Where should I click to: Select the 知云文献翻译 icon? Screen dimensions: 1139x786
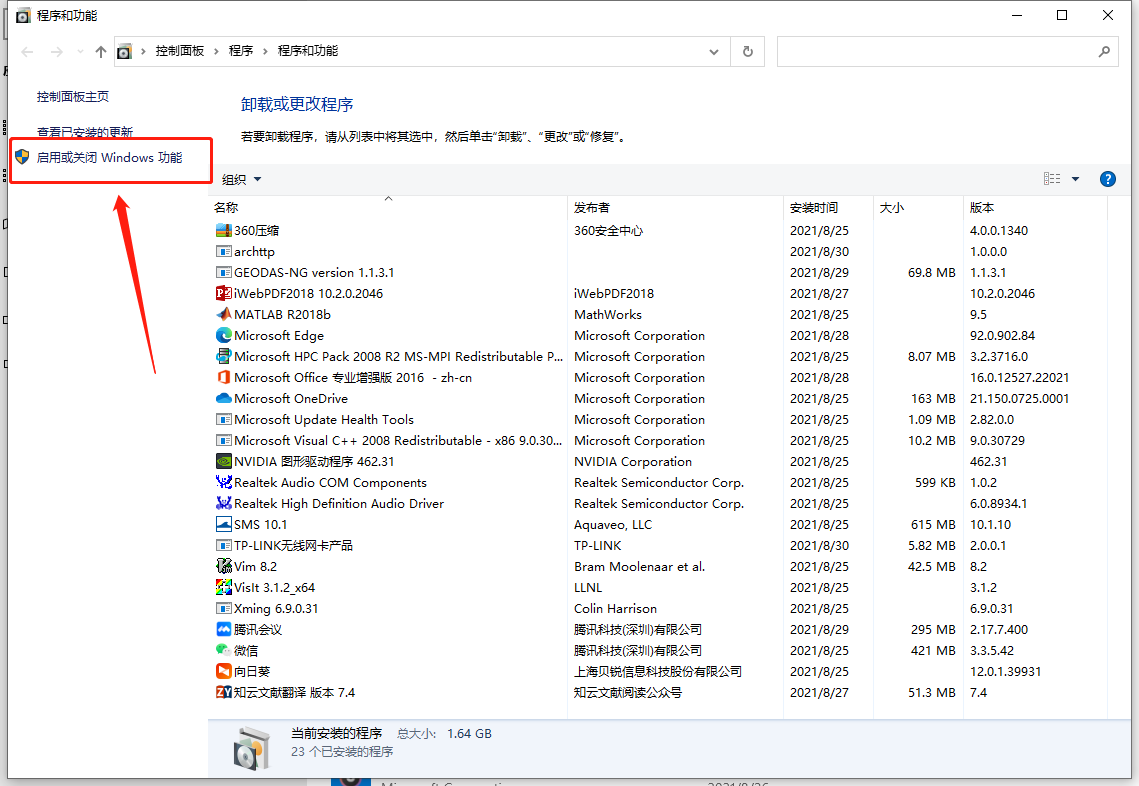pyautogui.click(x=224, y=692)
